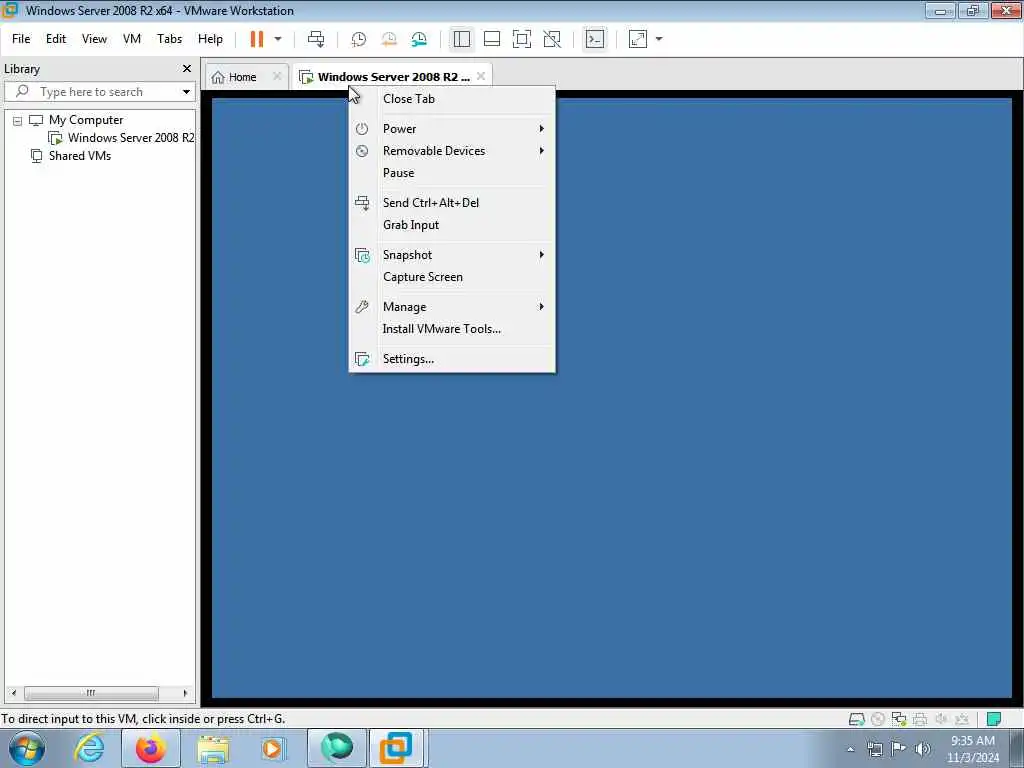The image size is (1024, 768).
Task: Open Firefox from the taskbar
Action: pyautogui.click(x=151, y=748)
